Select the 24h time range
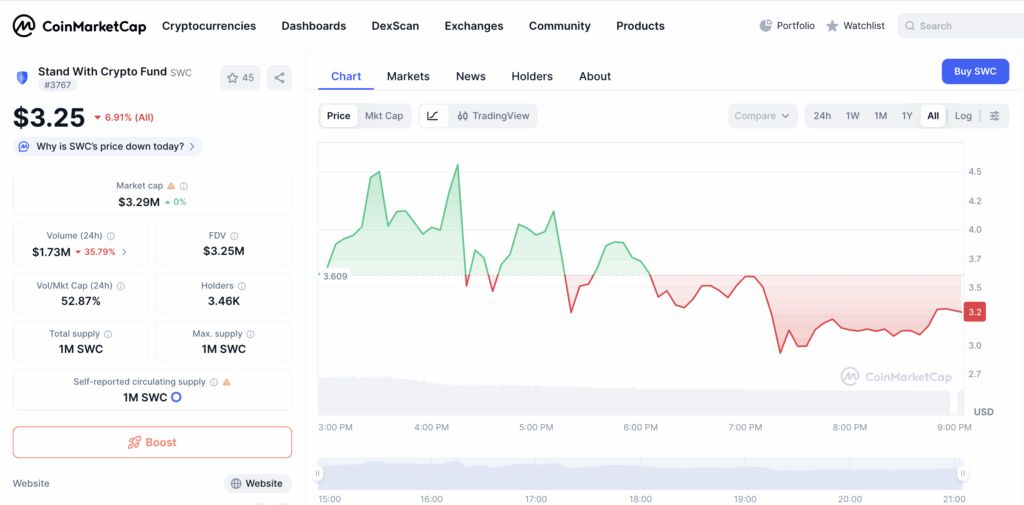Screen dimensions: 1024x505 click(x=822, y=116)
